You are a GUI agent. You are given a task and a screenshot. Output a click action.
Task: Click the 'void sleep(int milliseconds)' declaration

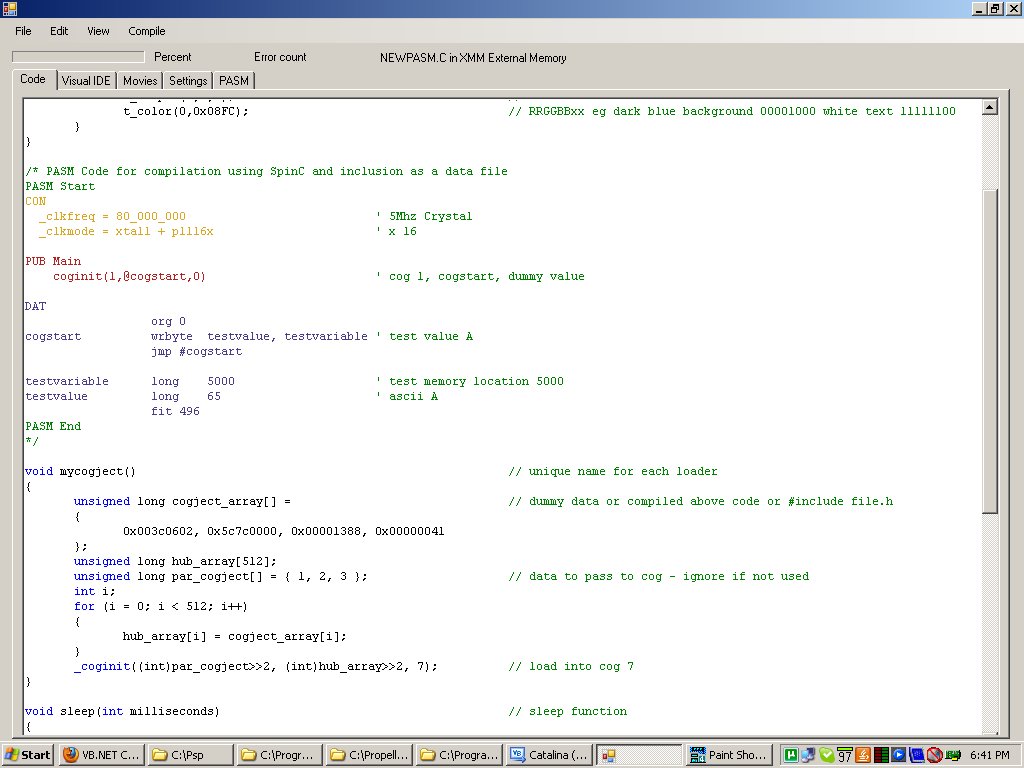[x=122, y=711]
